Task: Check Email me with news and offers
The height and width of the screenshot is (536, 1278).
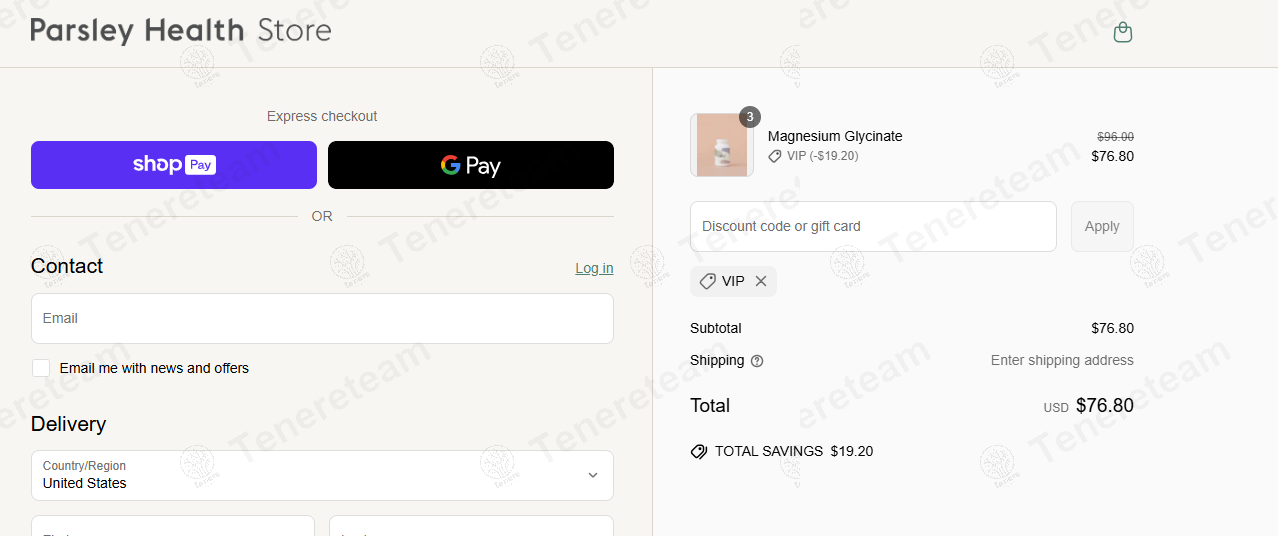Action: (41, 368)
